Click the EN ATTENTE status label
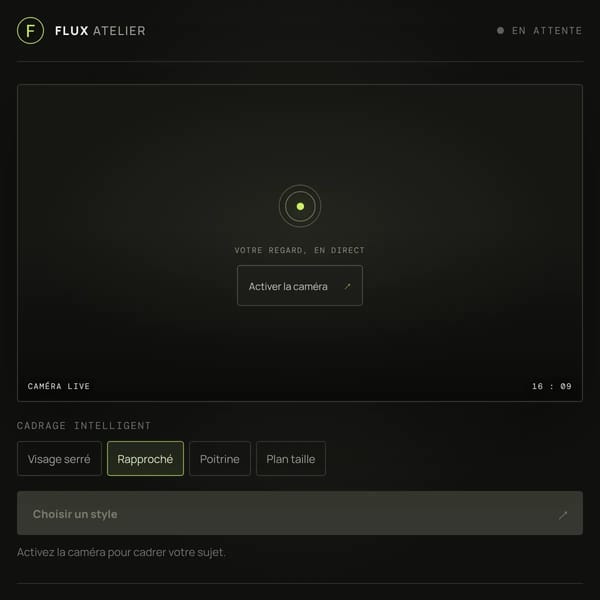 (x=547, y=31)
